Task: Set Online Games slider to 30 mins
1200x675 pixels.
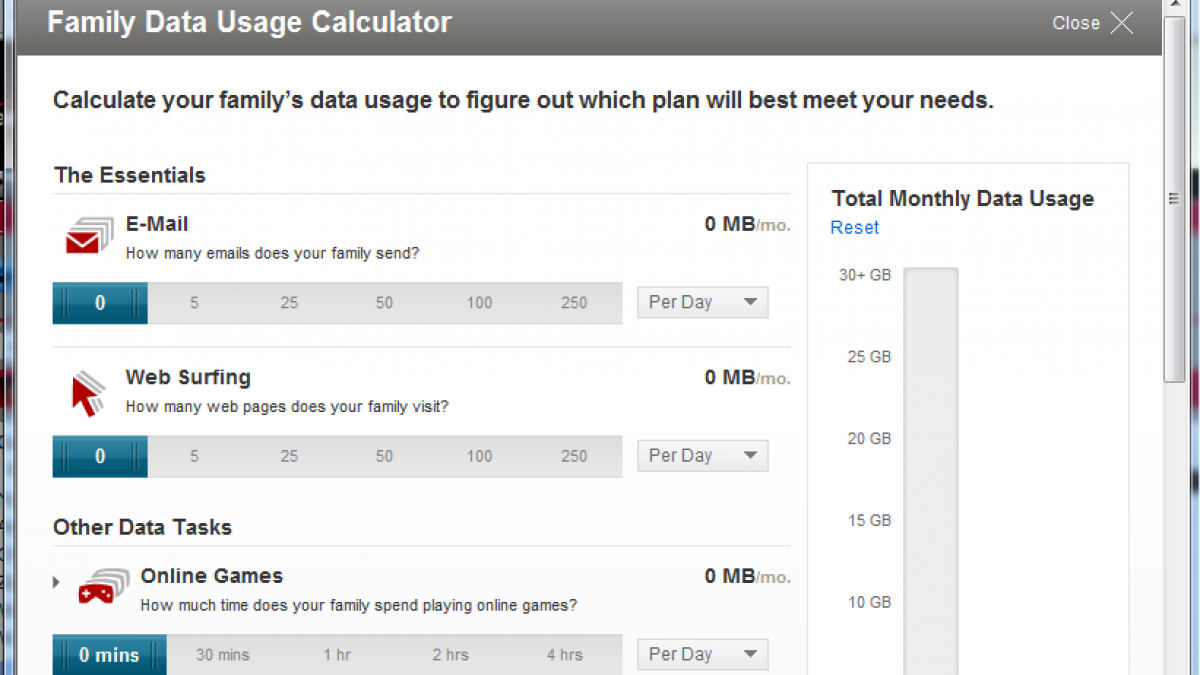Action: click(x=222, y=655)
